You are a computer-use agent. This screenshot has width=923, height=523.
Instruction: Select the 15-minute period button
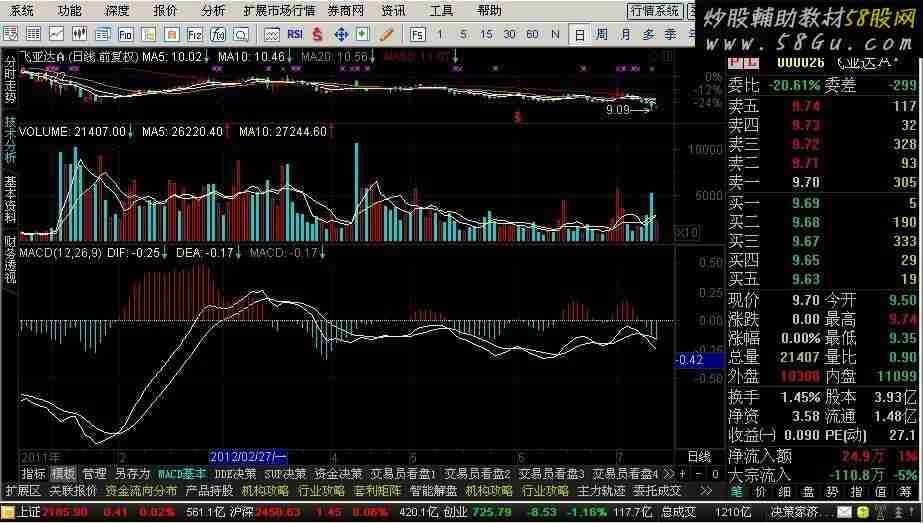click(486, 34)
